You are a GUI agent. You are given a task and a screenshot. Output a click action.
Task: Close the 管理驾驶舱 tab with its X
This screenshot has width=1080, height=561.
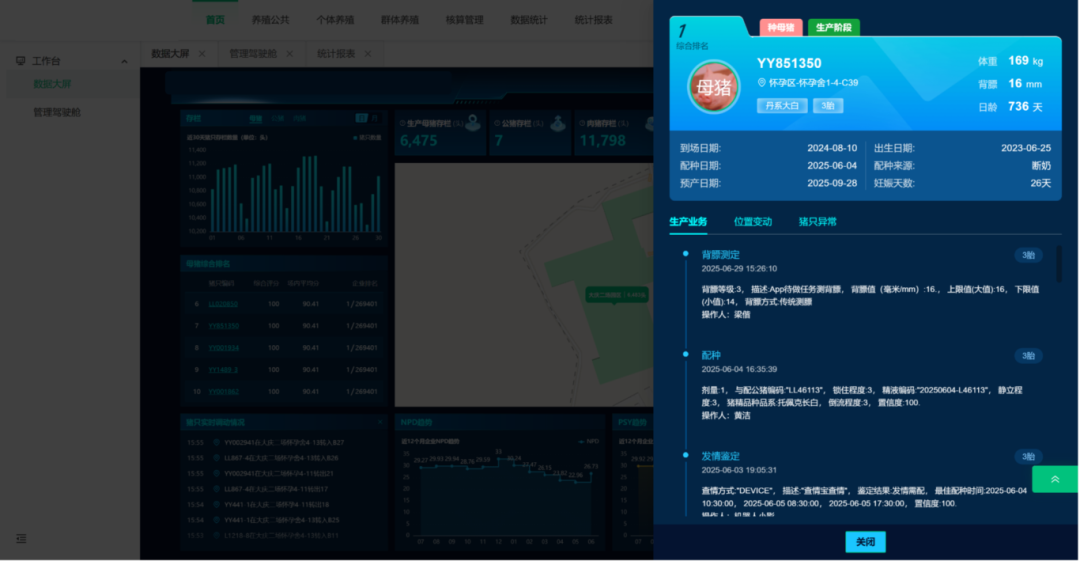click(x=289, y=54)
